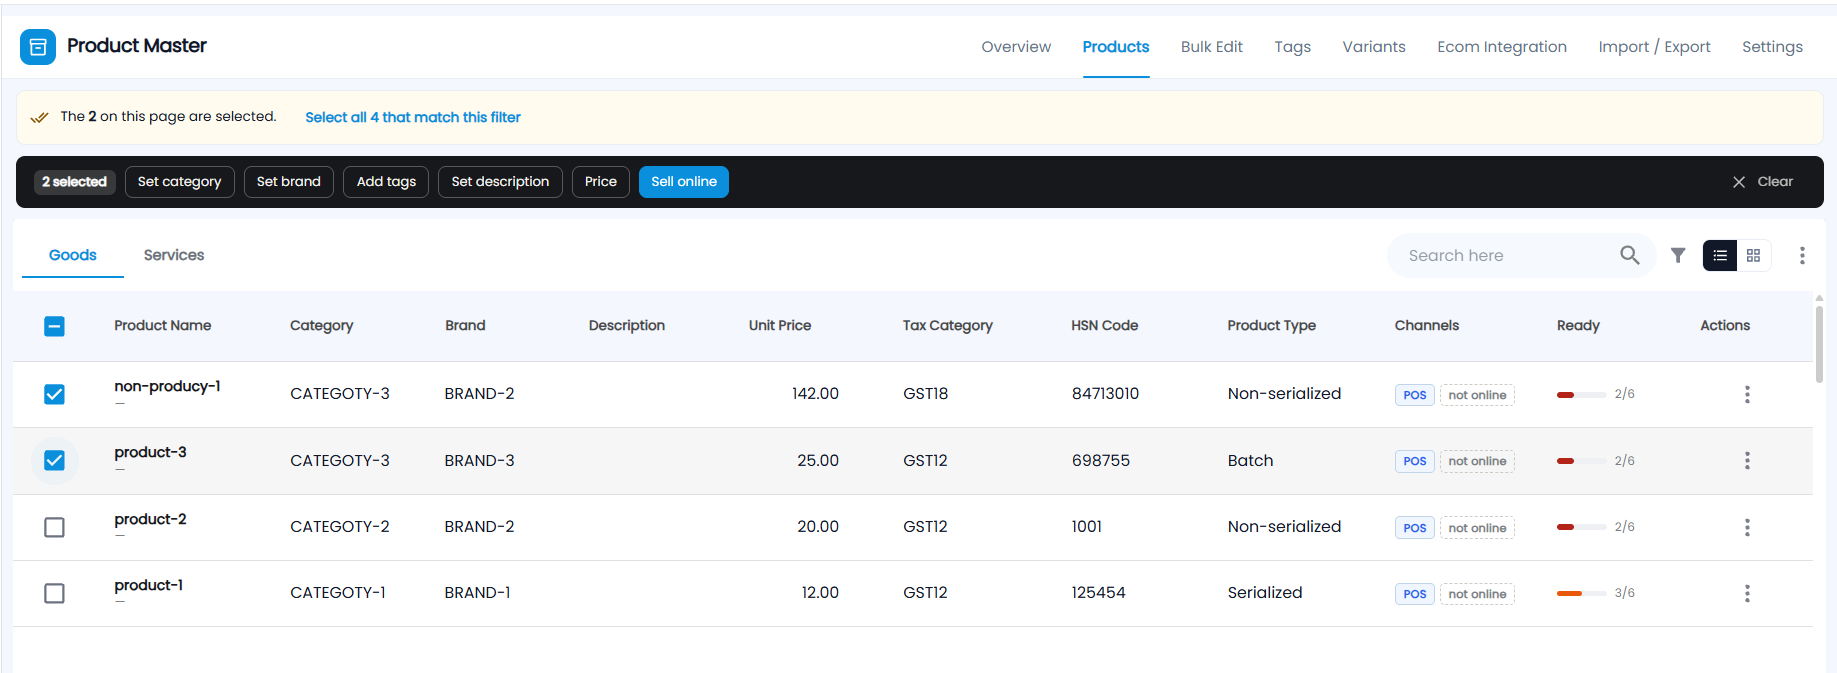Screen dimensions: 1837x673
Task: Click readiness progress bar for non-producy-1
Action: pyautogui.click(x=1581, y=395)
